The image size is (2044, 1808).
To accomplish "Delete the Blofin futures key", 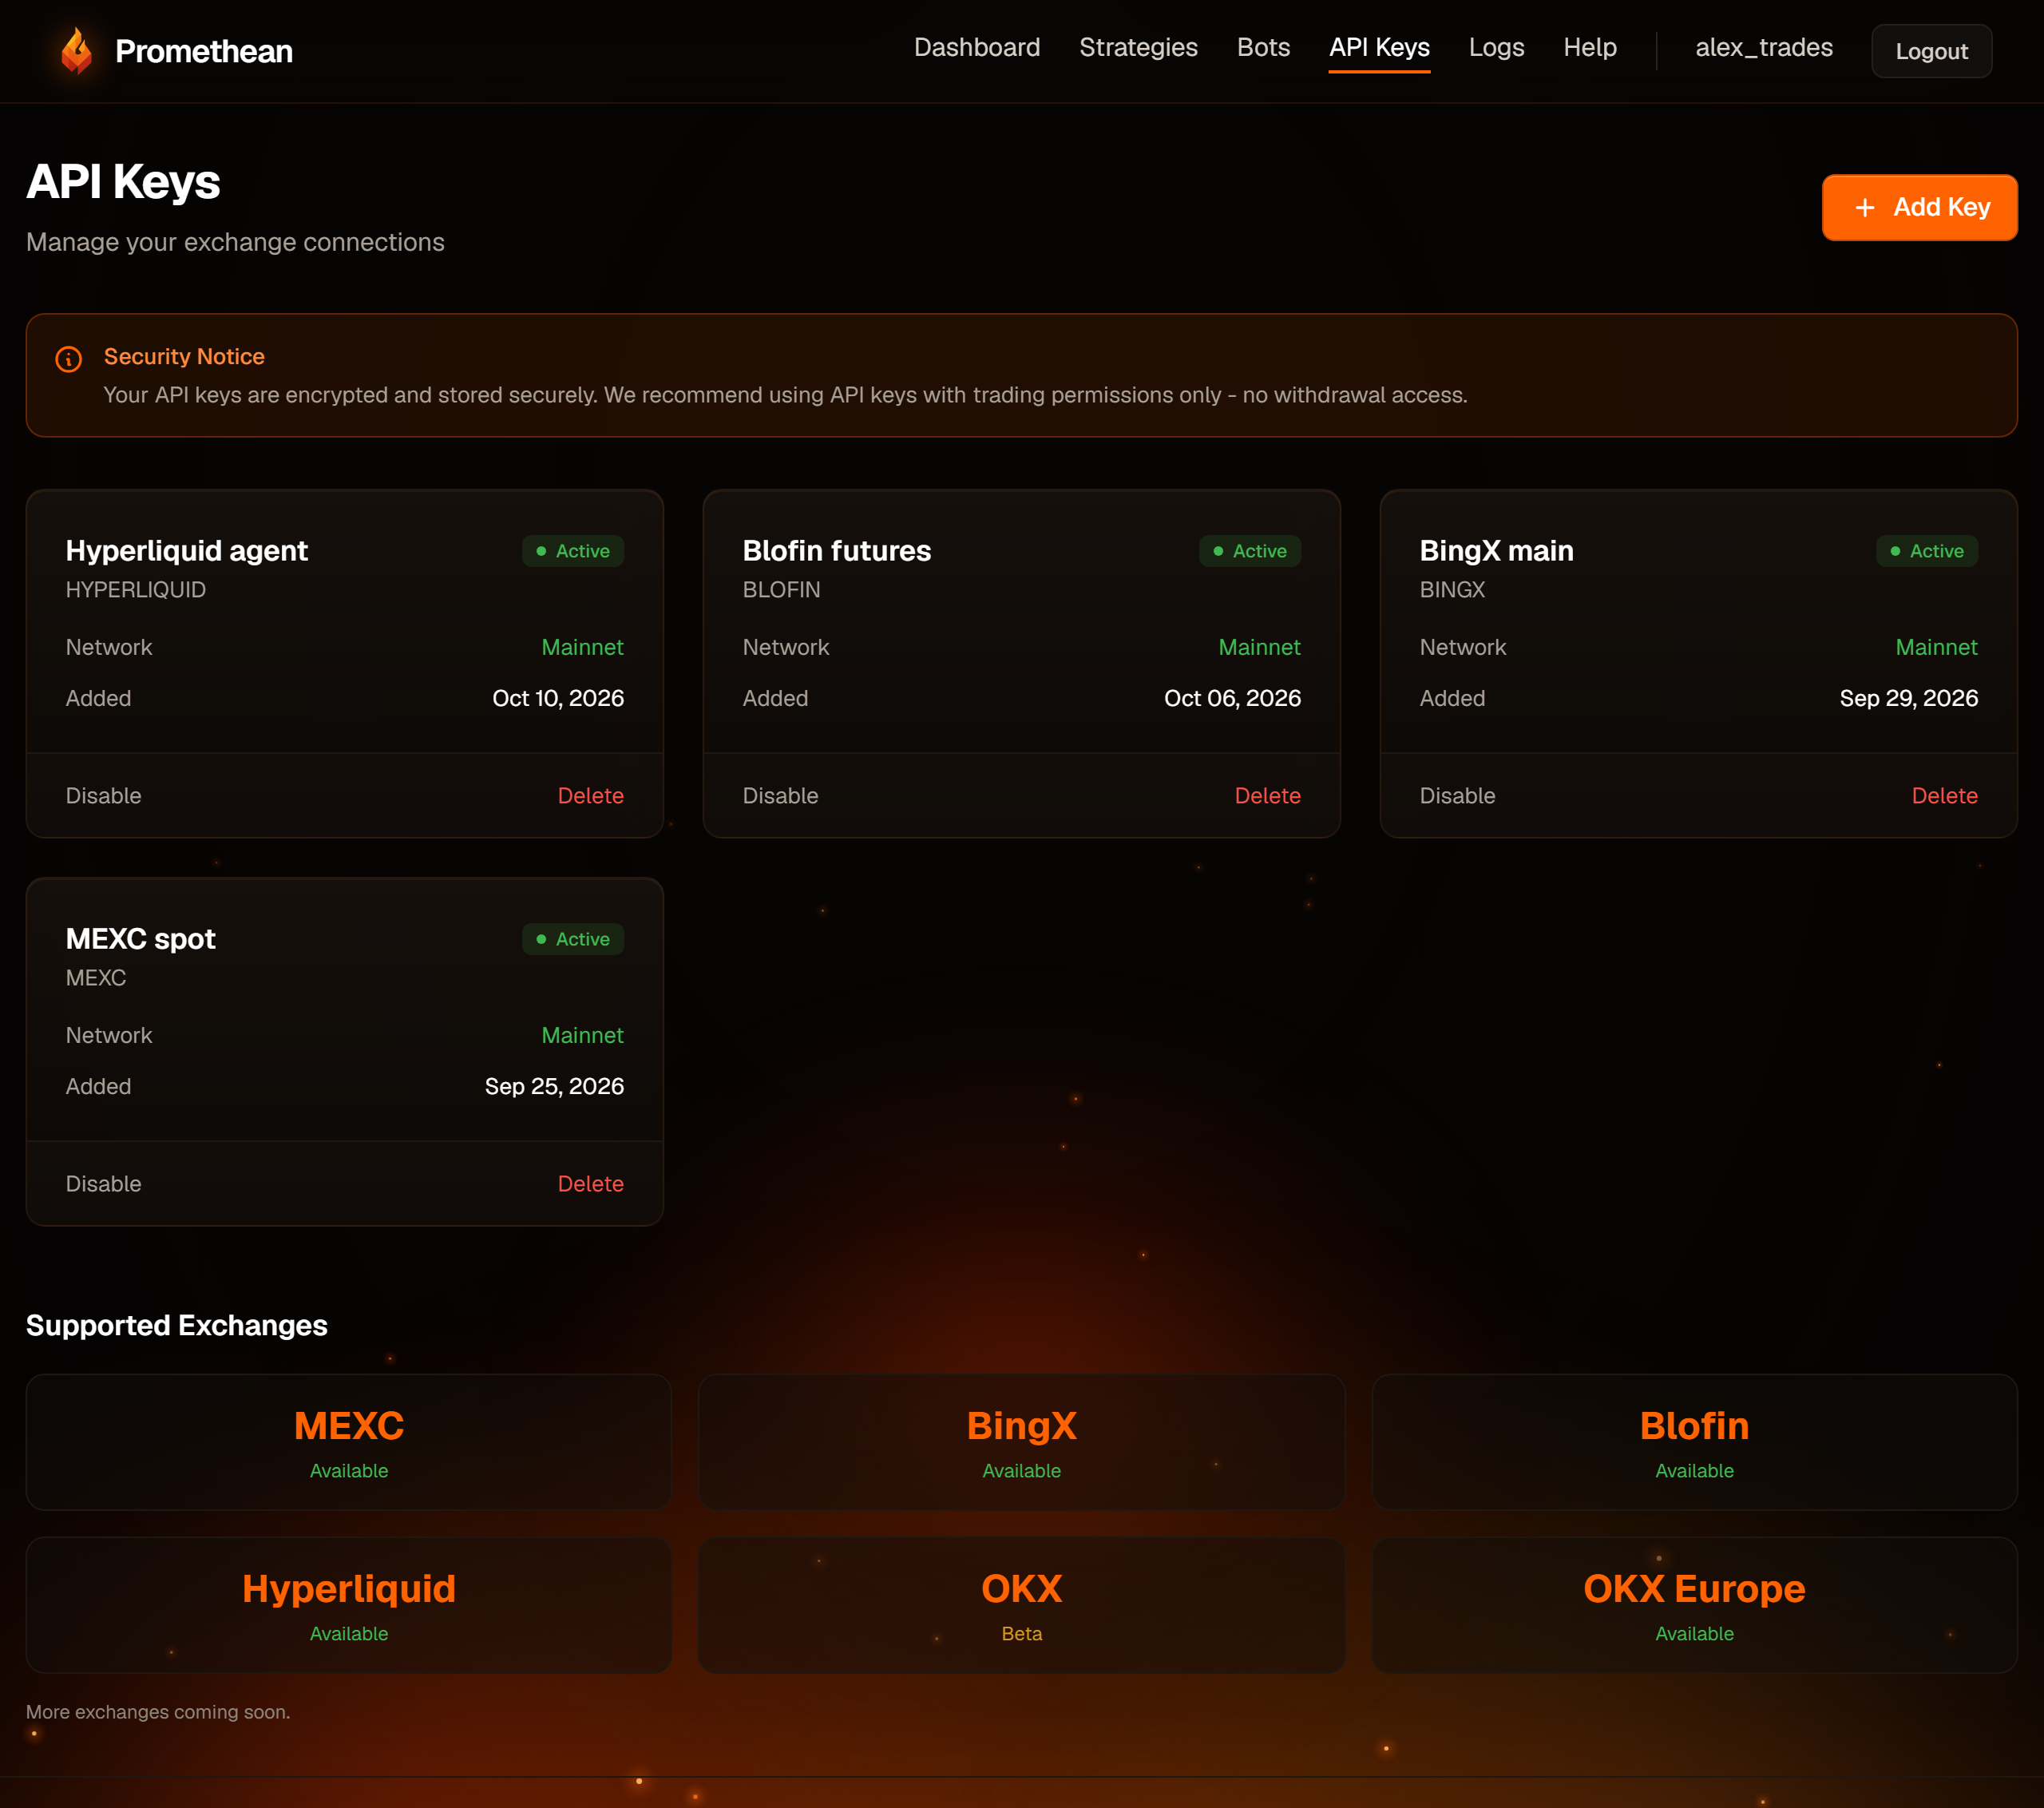I will 1267,796.
